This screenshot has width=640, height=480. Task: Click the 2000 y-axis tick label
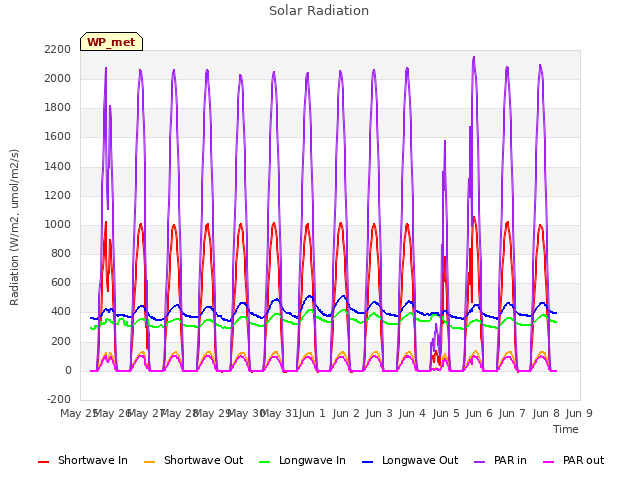click(58, 78)
